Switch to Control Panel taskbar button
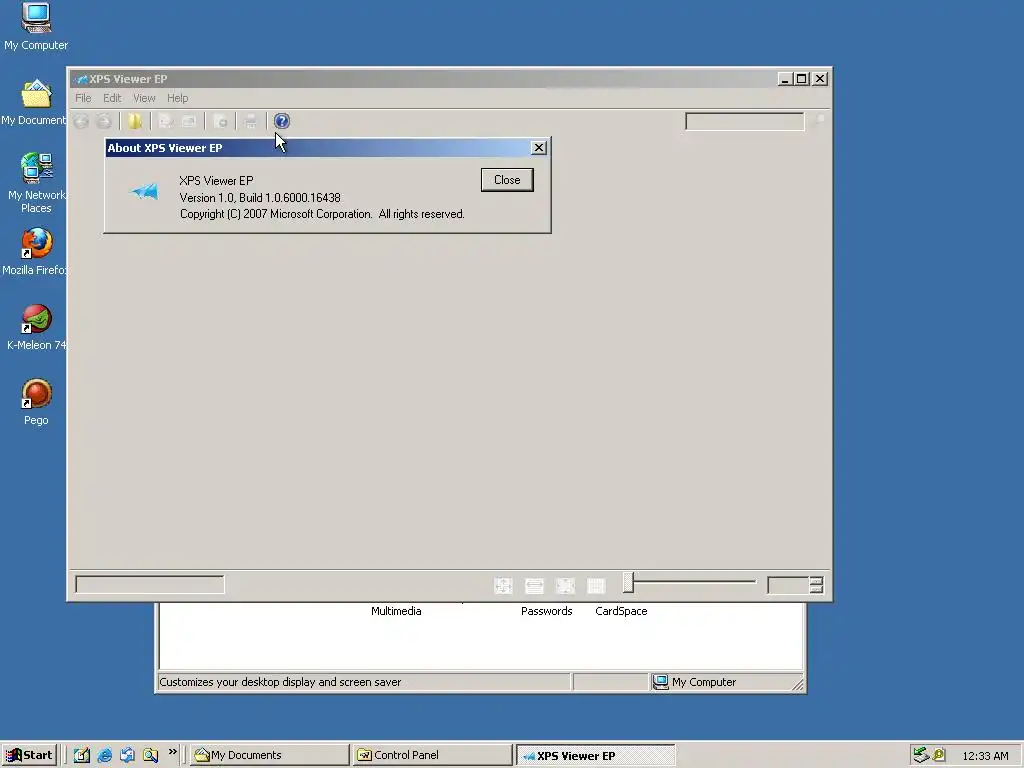Screen dimensions: 1024x768 (x=433, y=755)
